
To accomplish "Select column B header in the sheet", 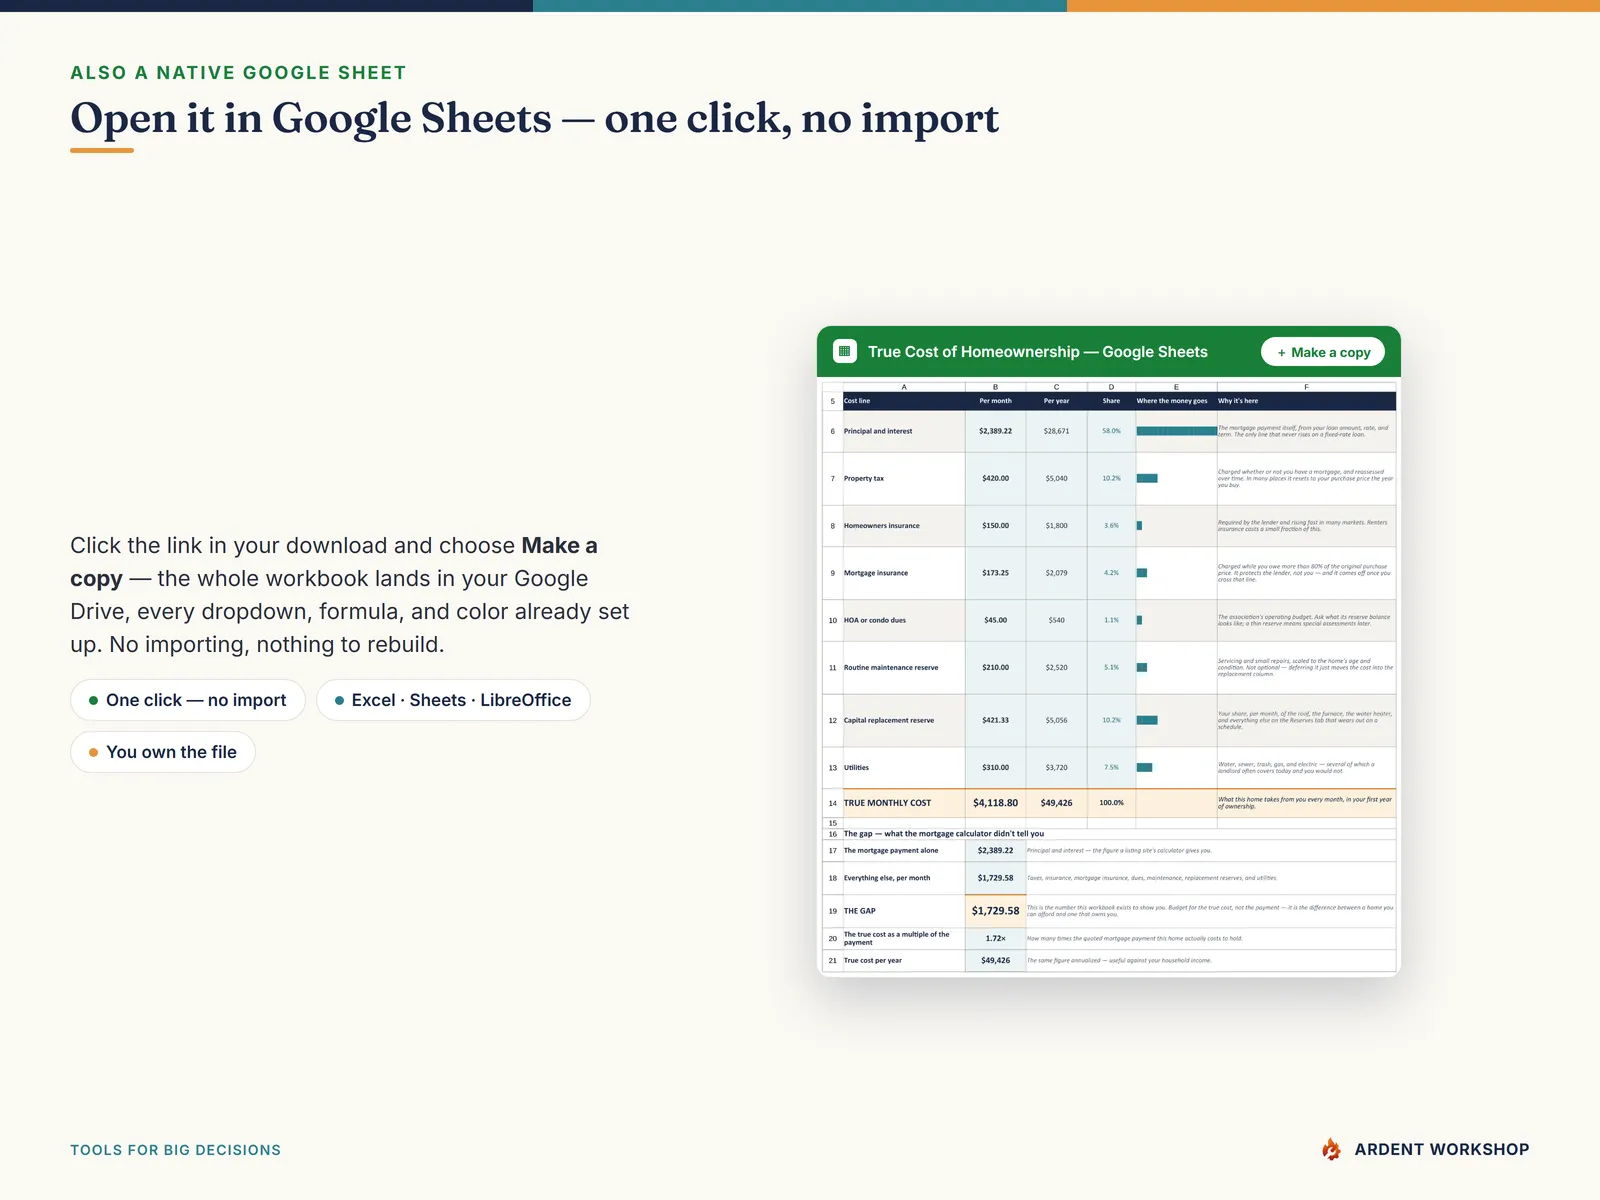I will [x=995, y=387].
